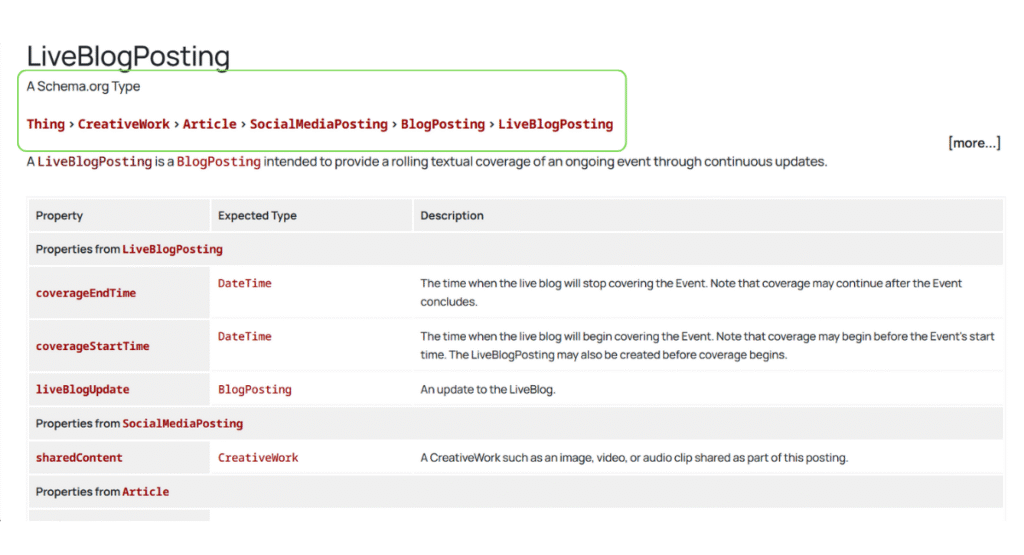Select SocialMediaPosting in the breadcrumb hierarchy

click(318, 124)
